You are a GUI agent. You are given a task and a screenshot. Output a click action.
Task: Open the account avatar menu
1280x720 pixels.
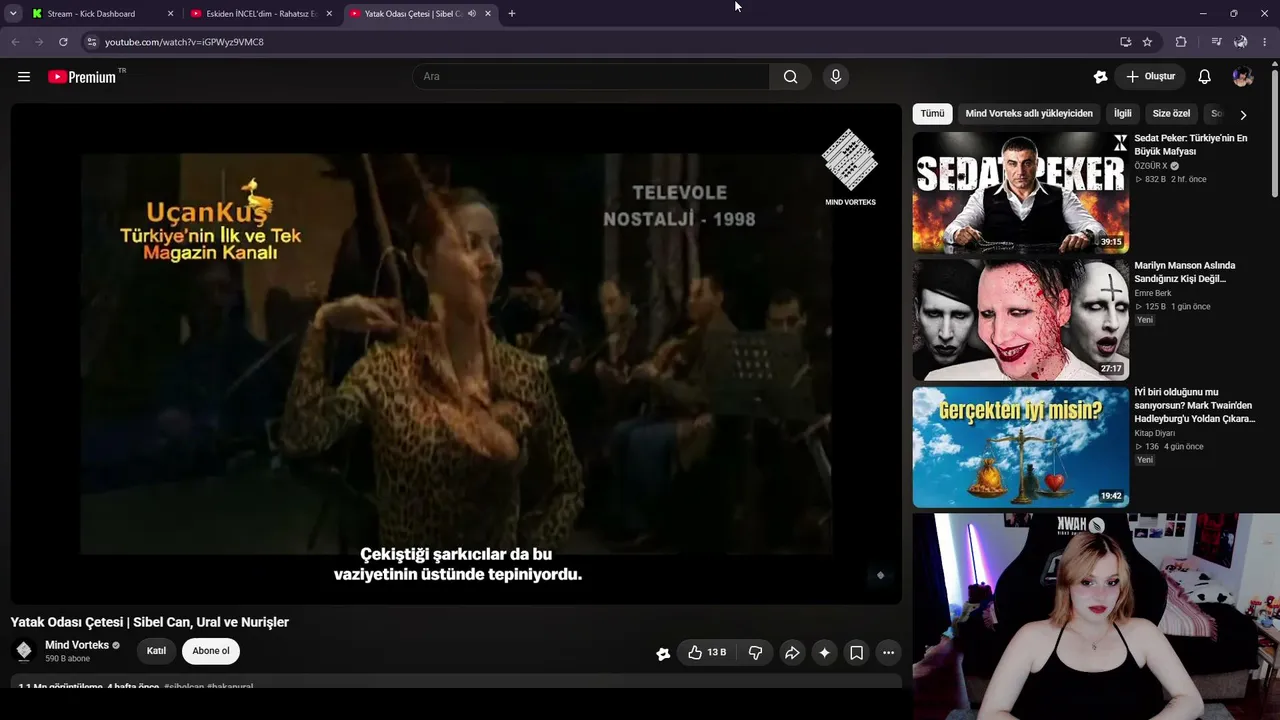(1243, 77)
